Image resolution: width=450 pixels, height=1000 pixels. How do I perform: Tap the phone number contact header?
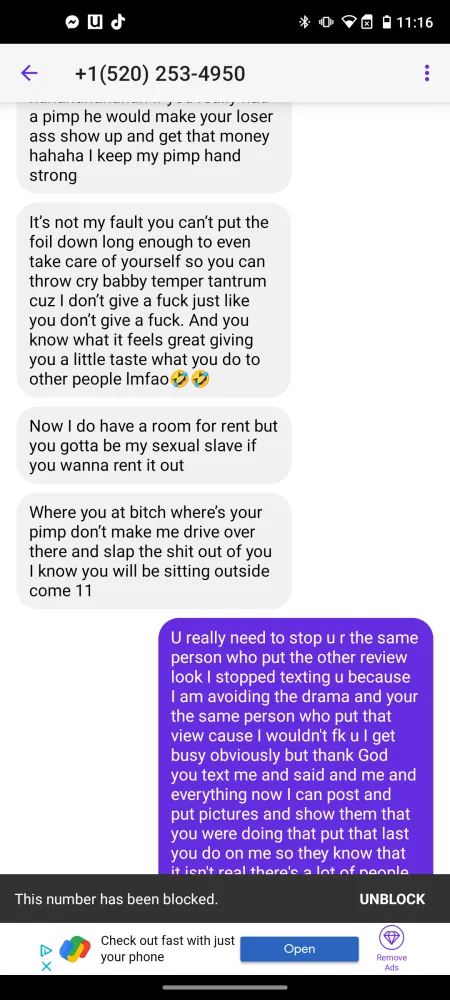click(x=160, y=73)
